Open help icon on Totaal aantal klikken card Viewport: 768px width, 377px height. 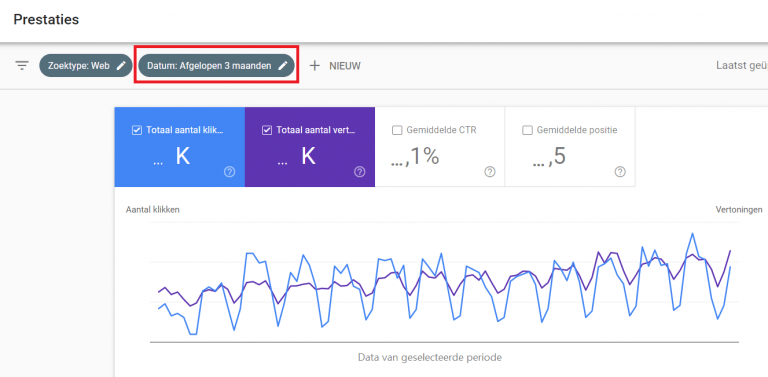pos(230,172)
